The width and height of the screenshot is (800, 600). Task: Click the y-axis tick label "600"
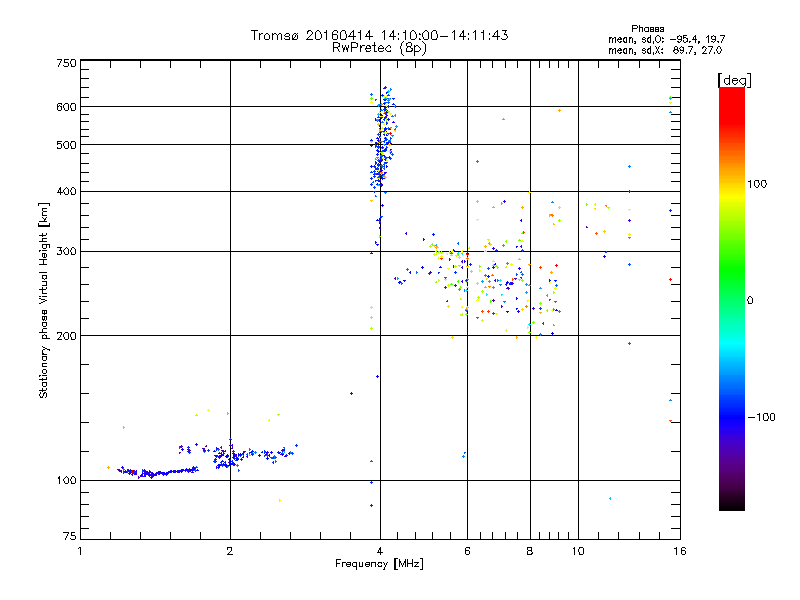(66, 107)
